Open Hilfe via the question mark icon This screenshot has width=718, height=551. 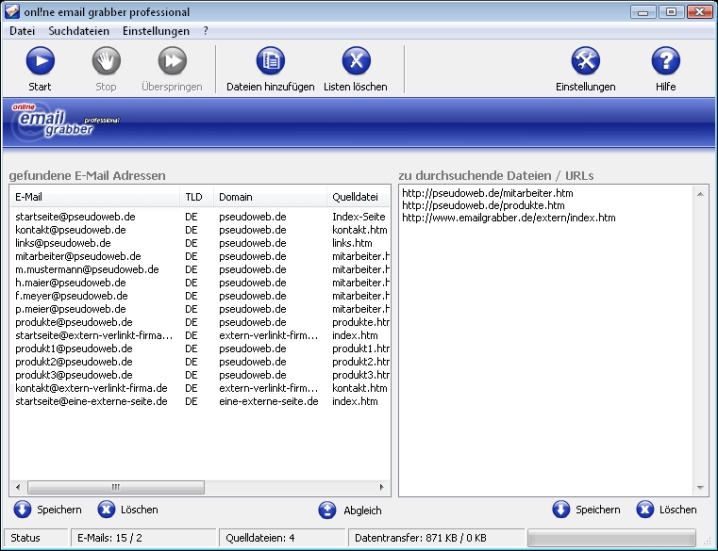(x=665, y=62)
